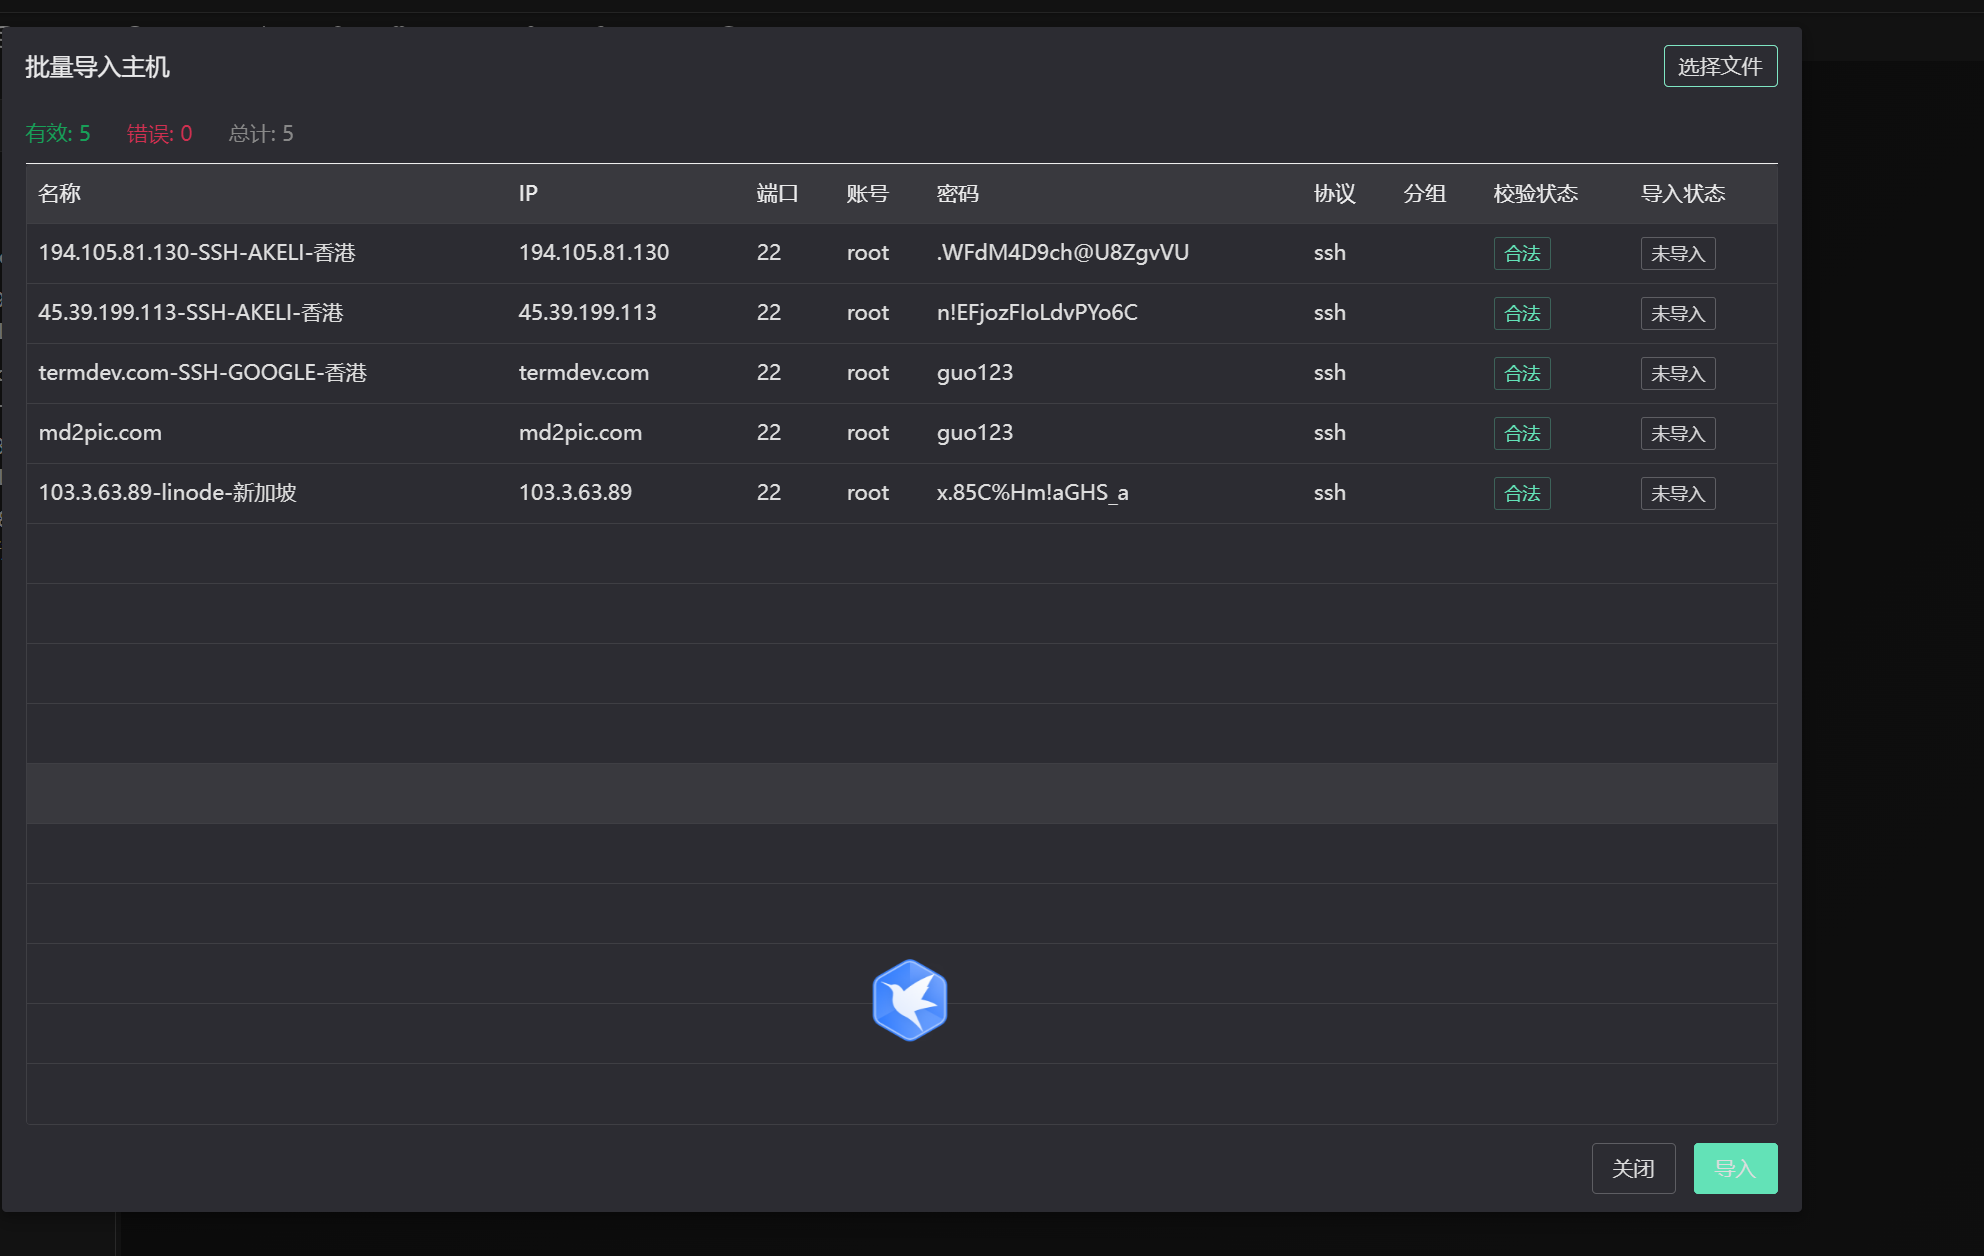
Task: Click 未导入 tag for 103.3.63.89 row
Action: pos(1677,493)
